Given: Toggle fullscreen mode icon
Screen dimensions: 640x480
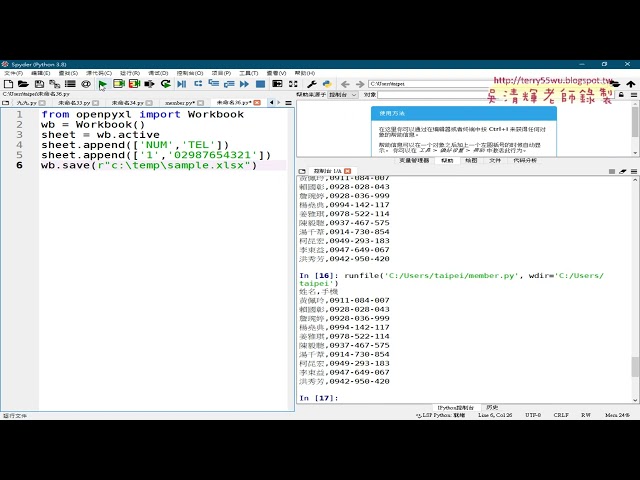Looking at the screenshot, I should pos(293,84).
